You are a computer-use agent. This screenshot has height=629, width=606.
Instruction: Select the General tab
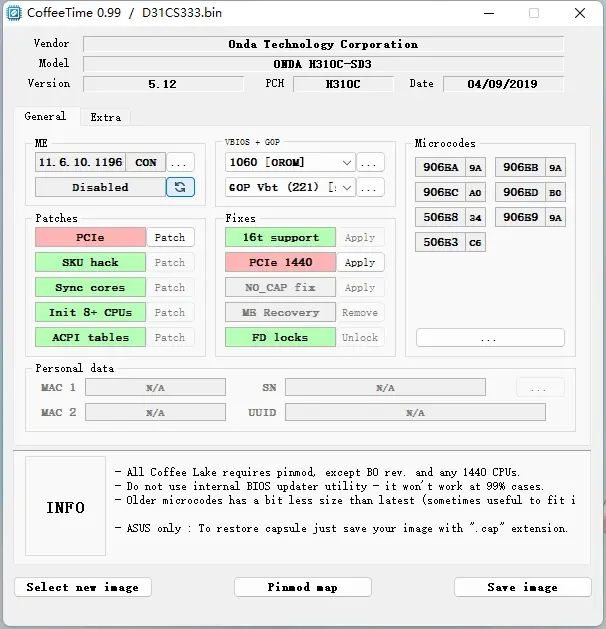[46, 116]
